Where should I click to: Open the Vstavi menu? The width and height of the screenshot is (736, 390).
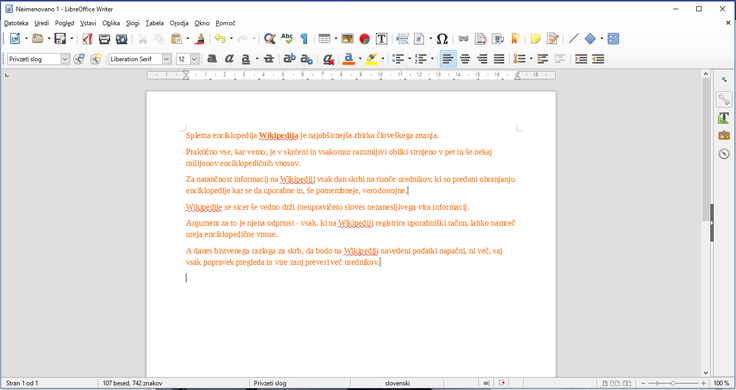88,23
